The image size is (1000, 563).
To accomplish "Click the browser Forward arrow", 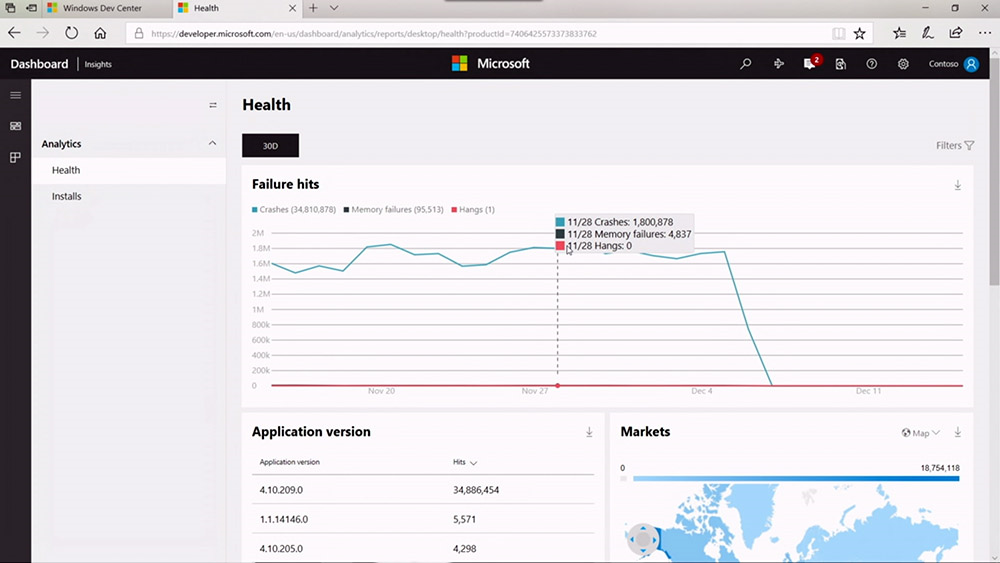I will (x=43, y=33).
